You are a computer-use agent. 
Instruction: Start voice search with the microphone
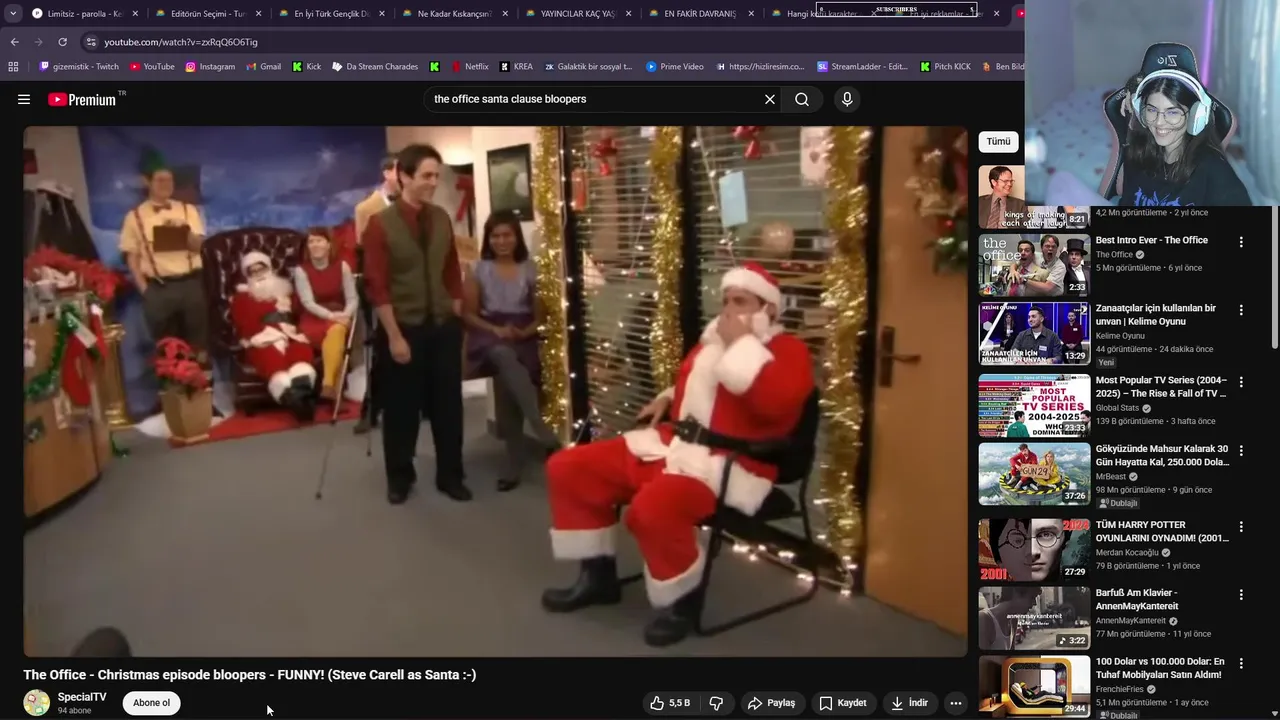(x=847, y=99)
